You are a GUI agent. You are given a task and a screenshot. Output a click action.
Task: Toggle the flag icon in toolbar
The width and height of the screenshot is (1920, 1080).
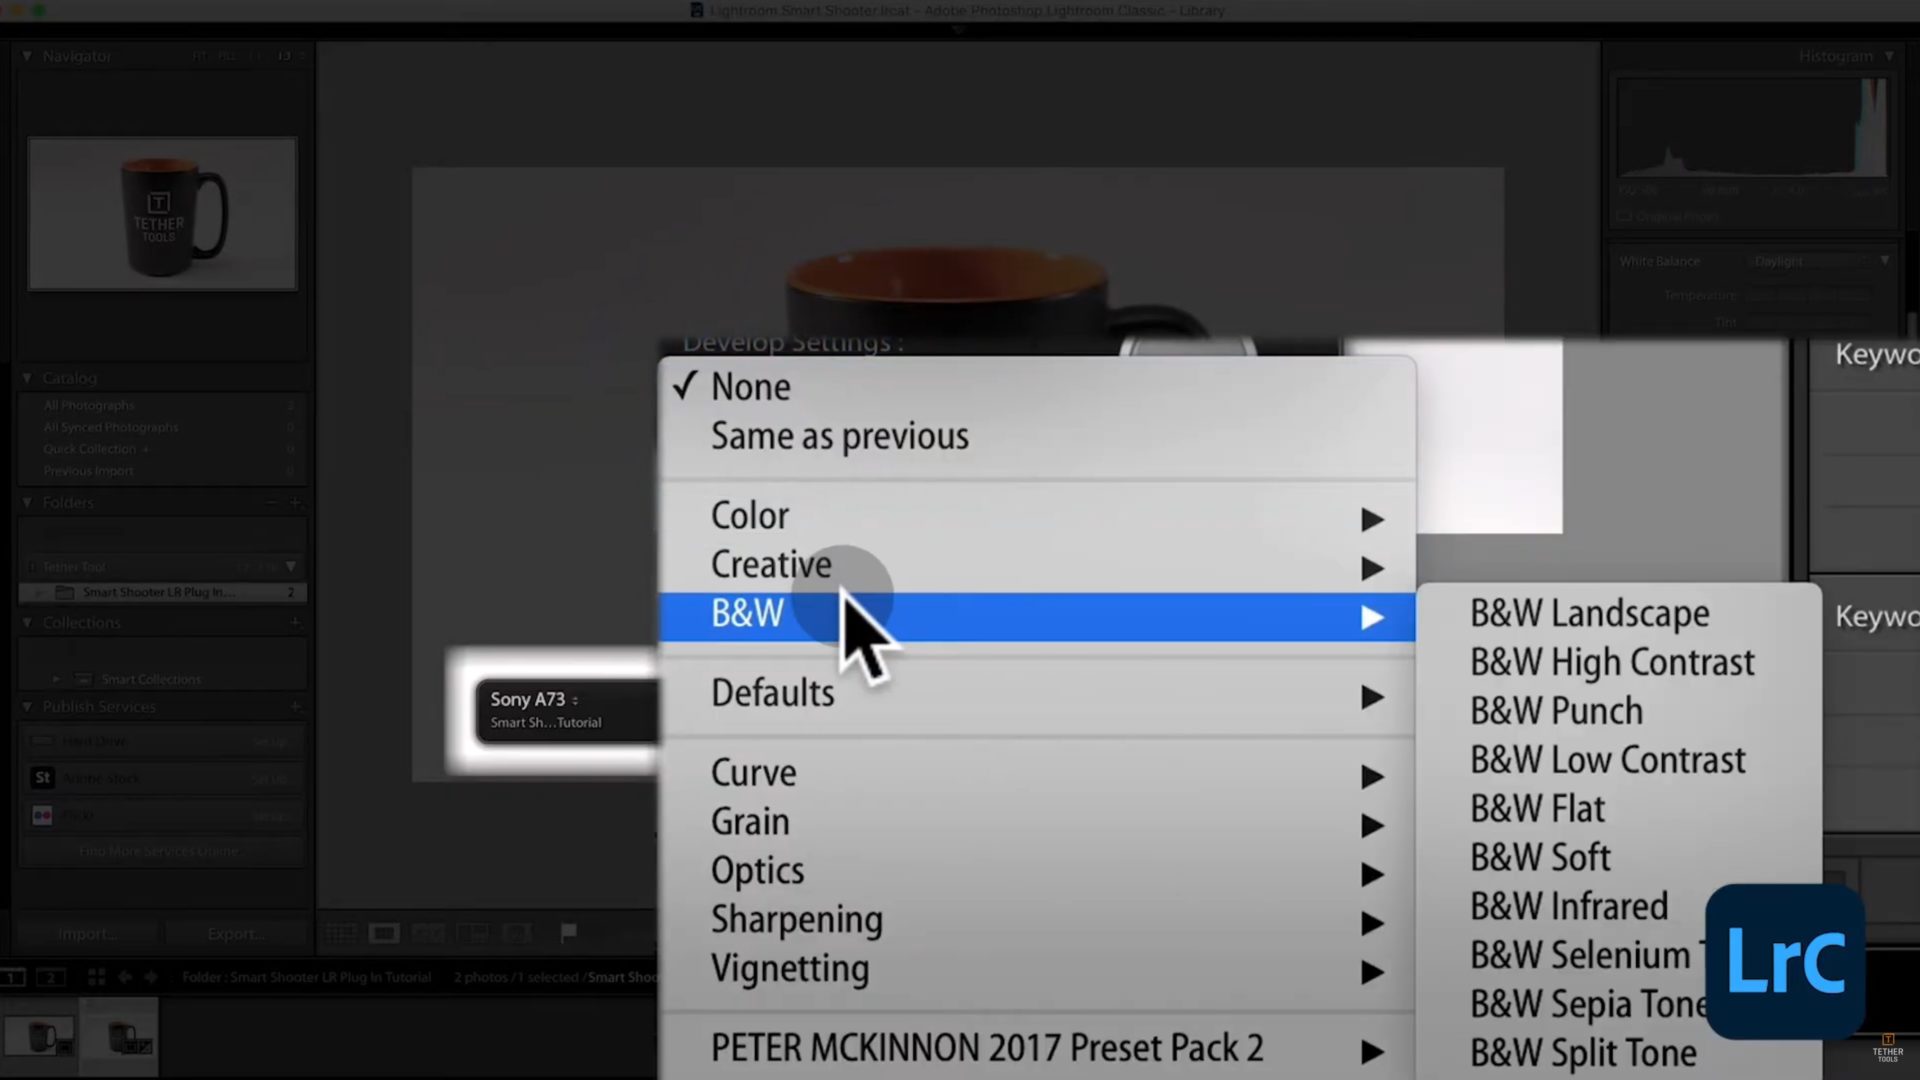568,932
